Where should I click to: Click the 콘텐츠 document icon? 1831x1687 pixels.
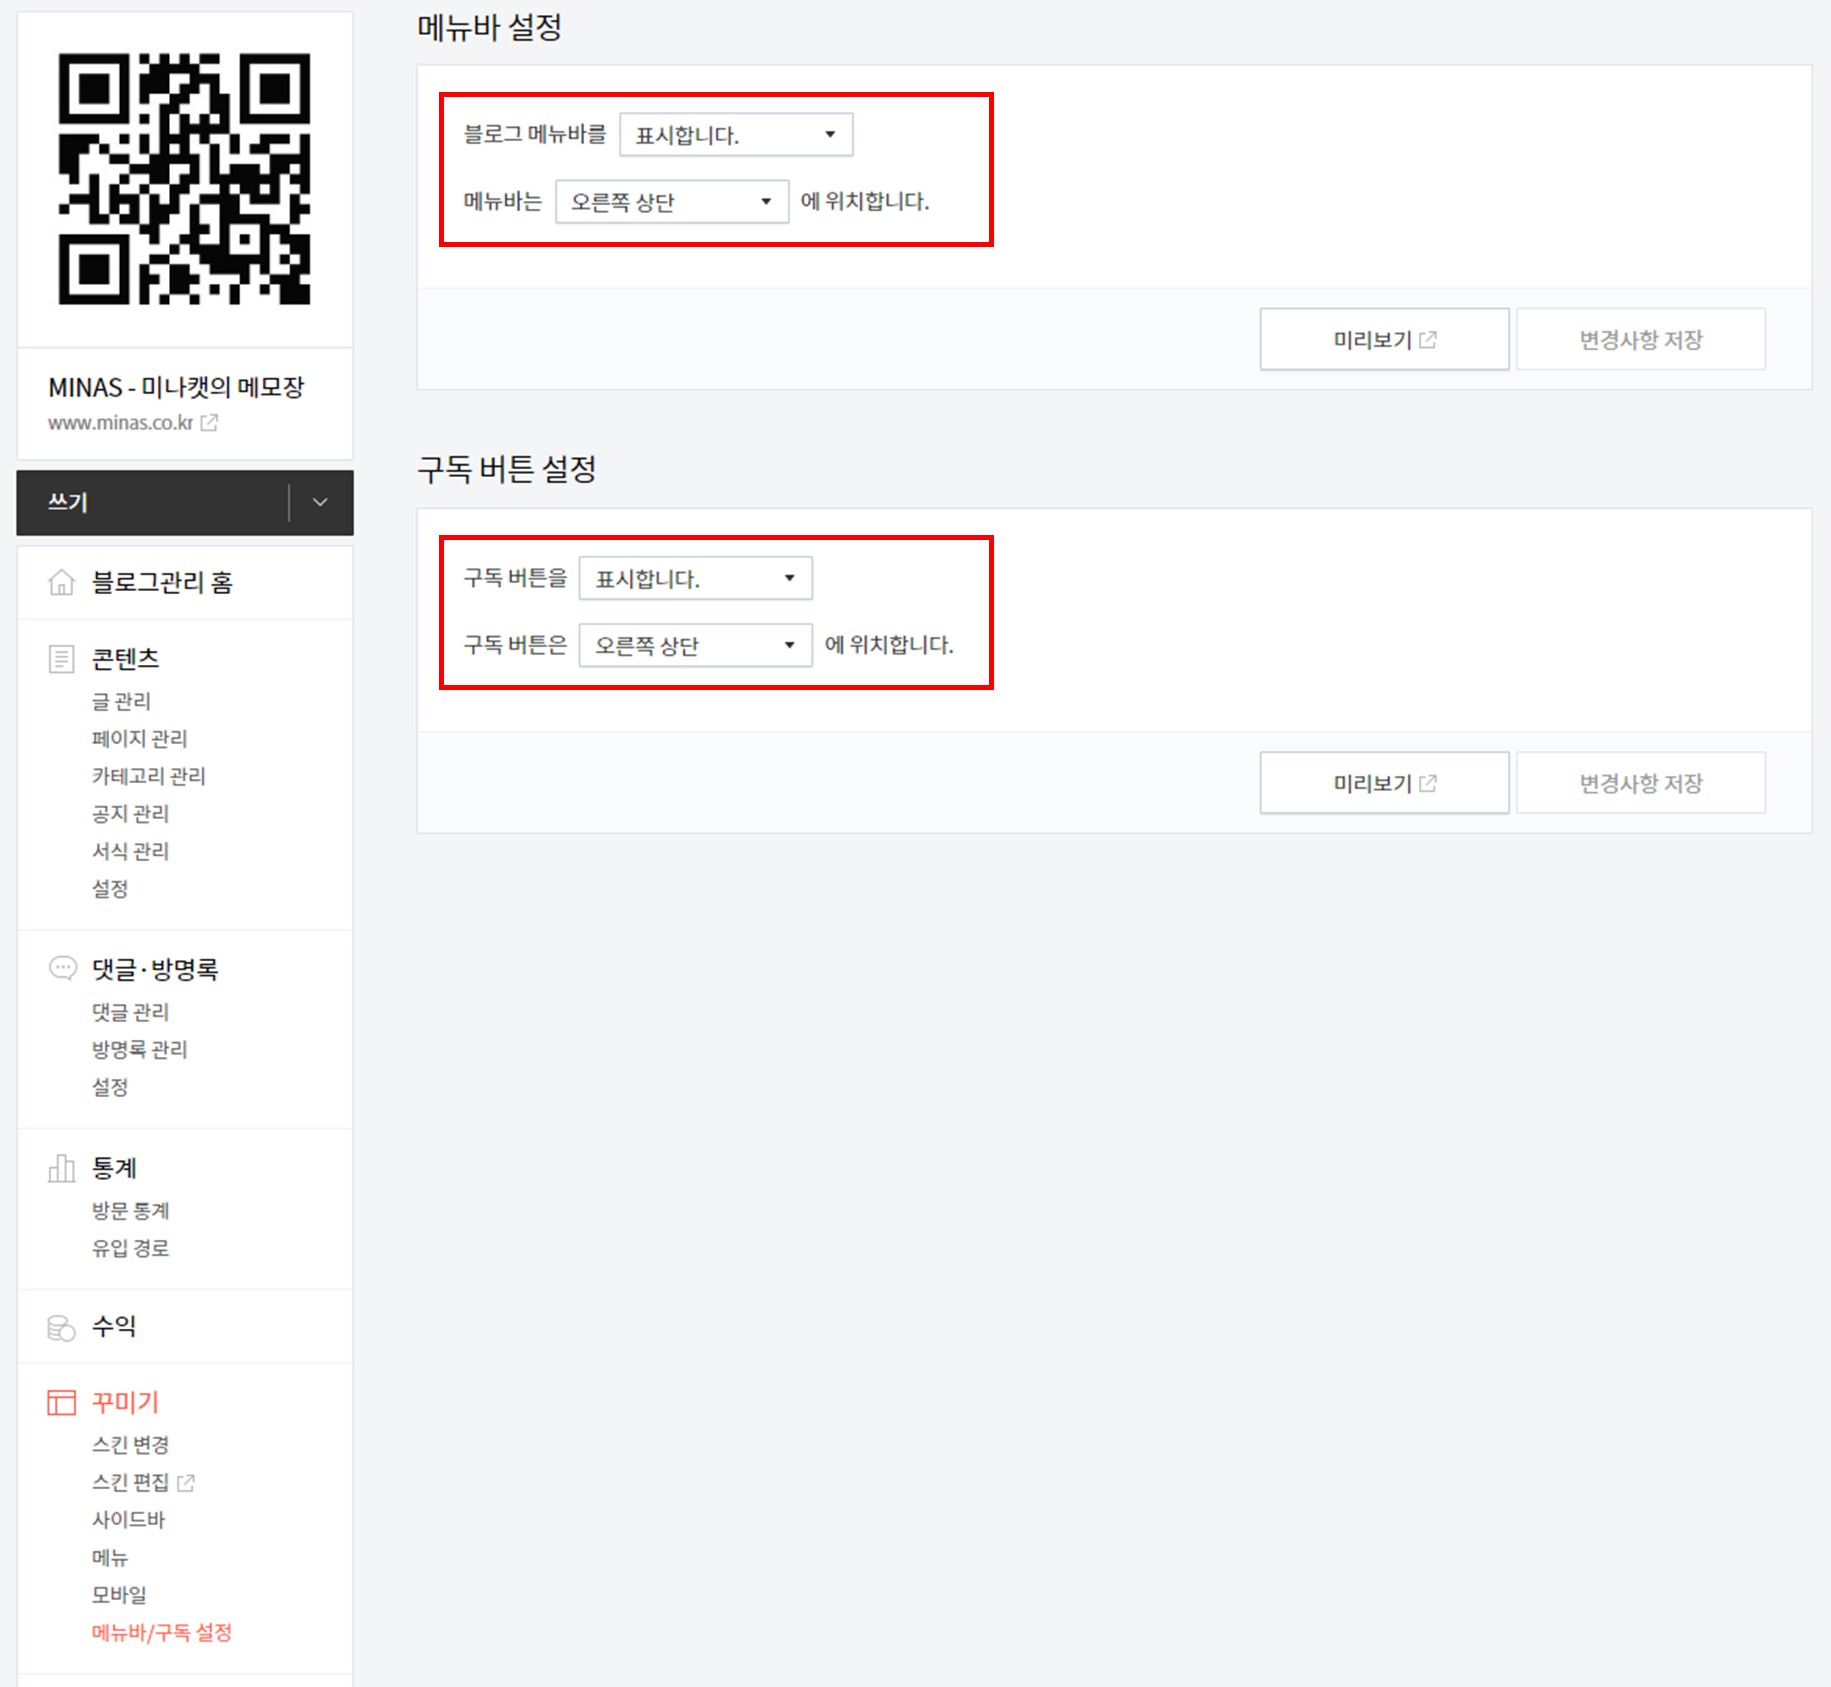[x=62, y=659]
